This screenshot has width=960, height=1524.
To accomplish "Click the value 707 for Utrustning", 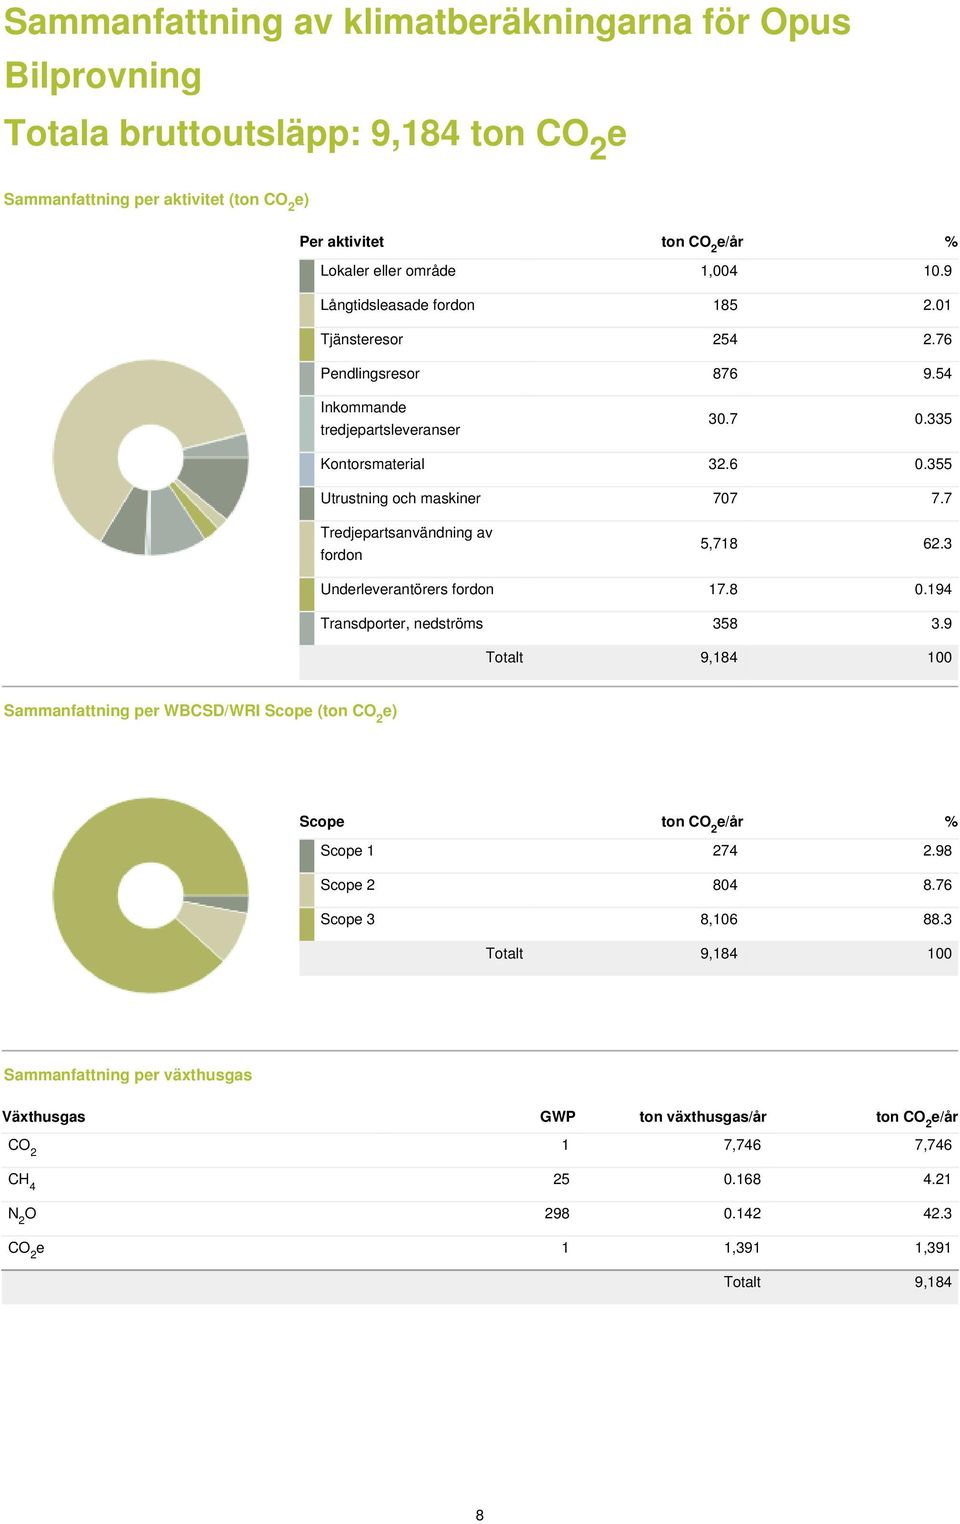I will (x=725, y=499).
